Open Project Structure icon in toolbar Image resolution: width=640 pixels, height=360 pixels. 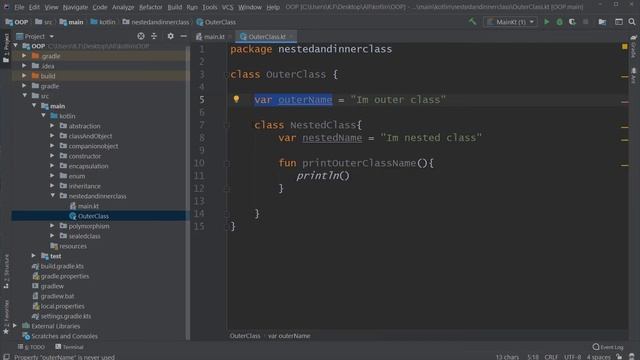(x=602, y=22)
